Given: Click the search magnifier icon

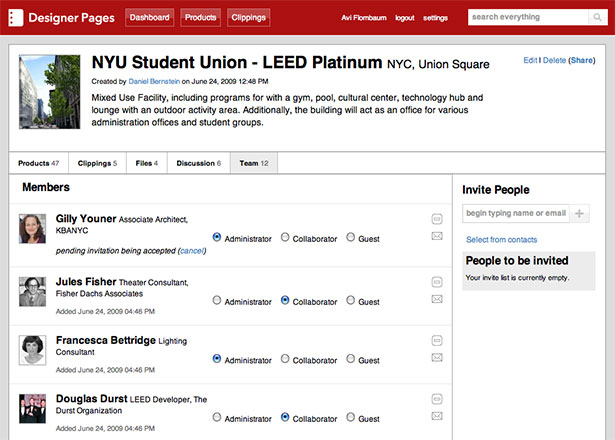Looking at the screenshot, I should coord(597,17).
